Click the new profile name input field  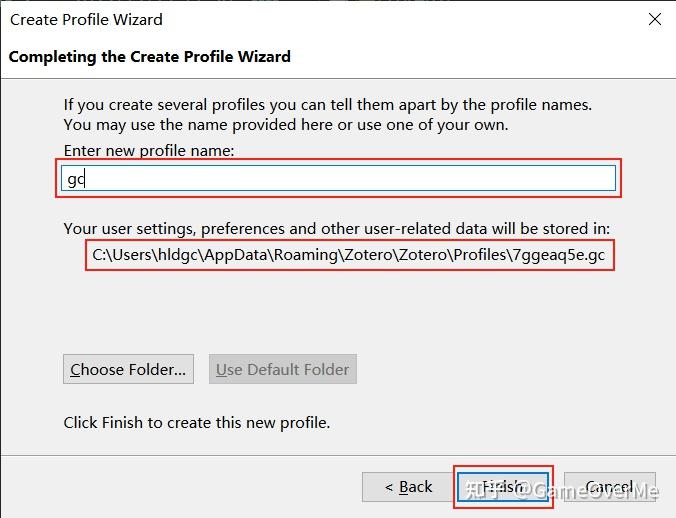[340, 178]
